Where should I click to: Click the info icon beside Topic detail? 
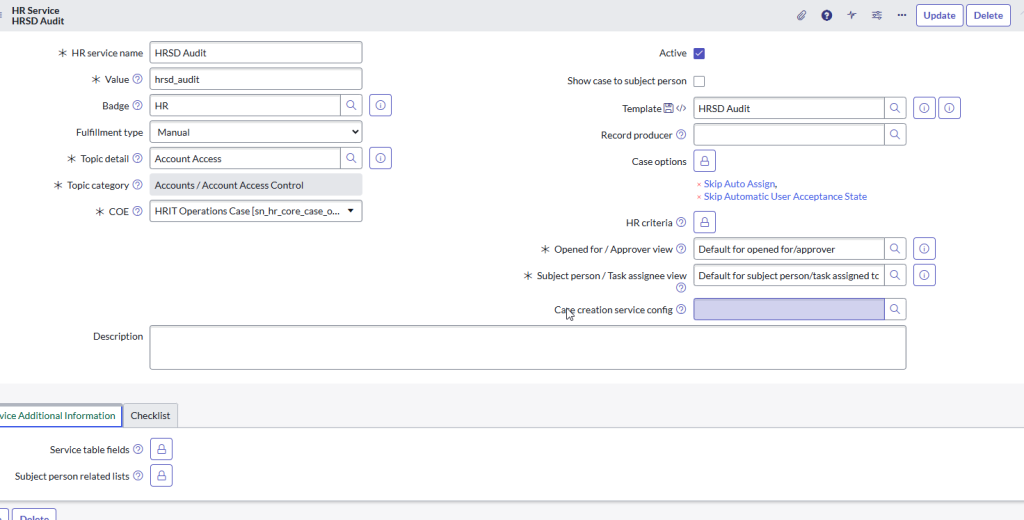tap(380, 158)
